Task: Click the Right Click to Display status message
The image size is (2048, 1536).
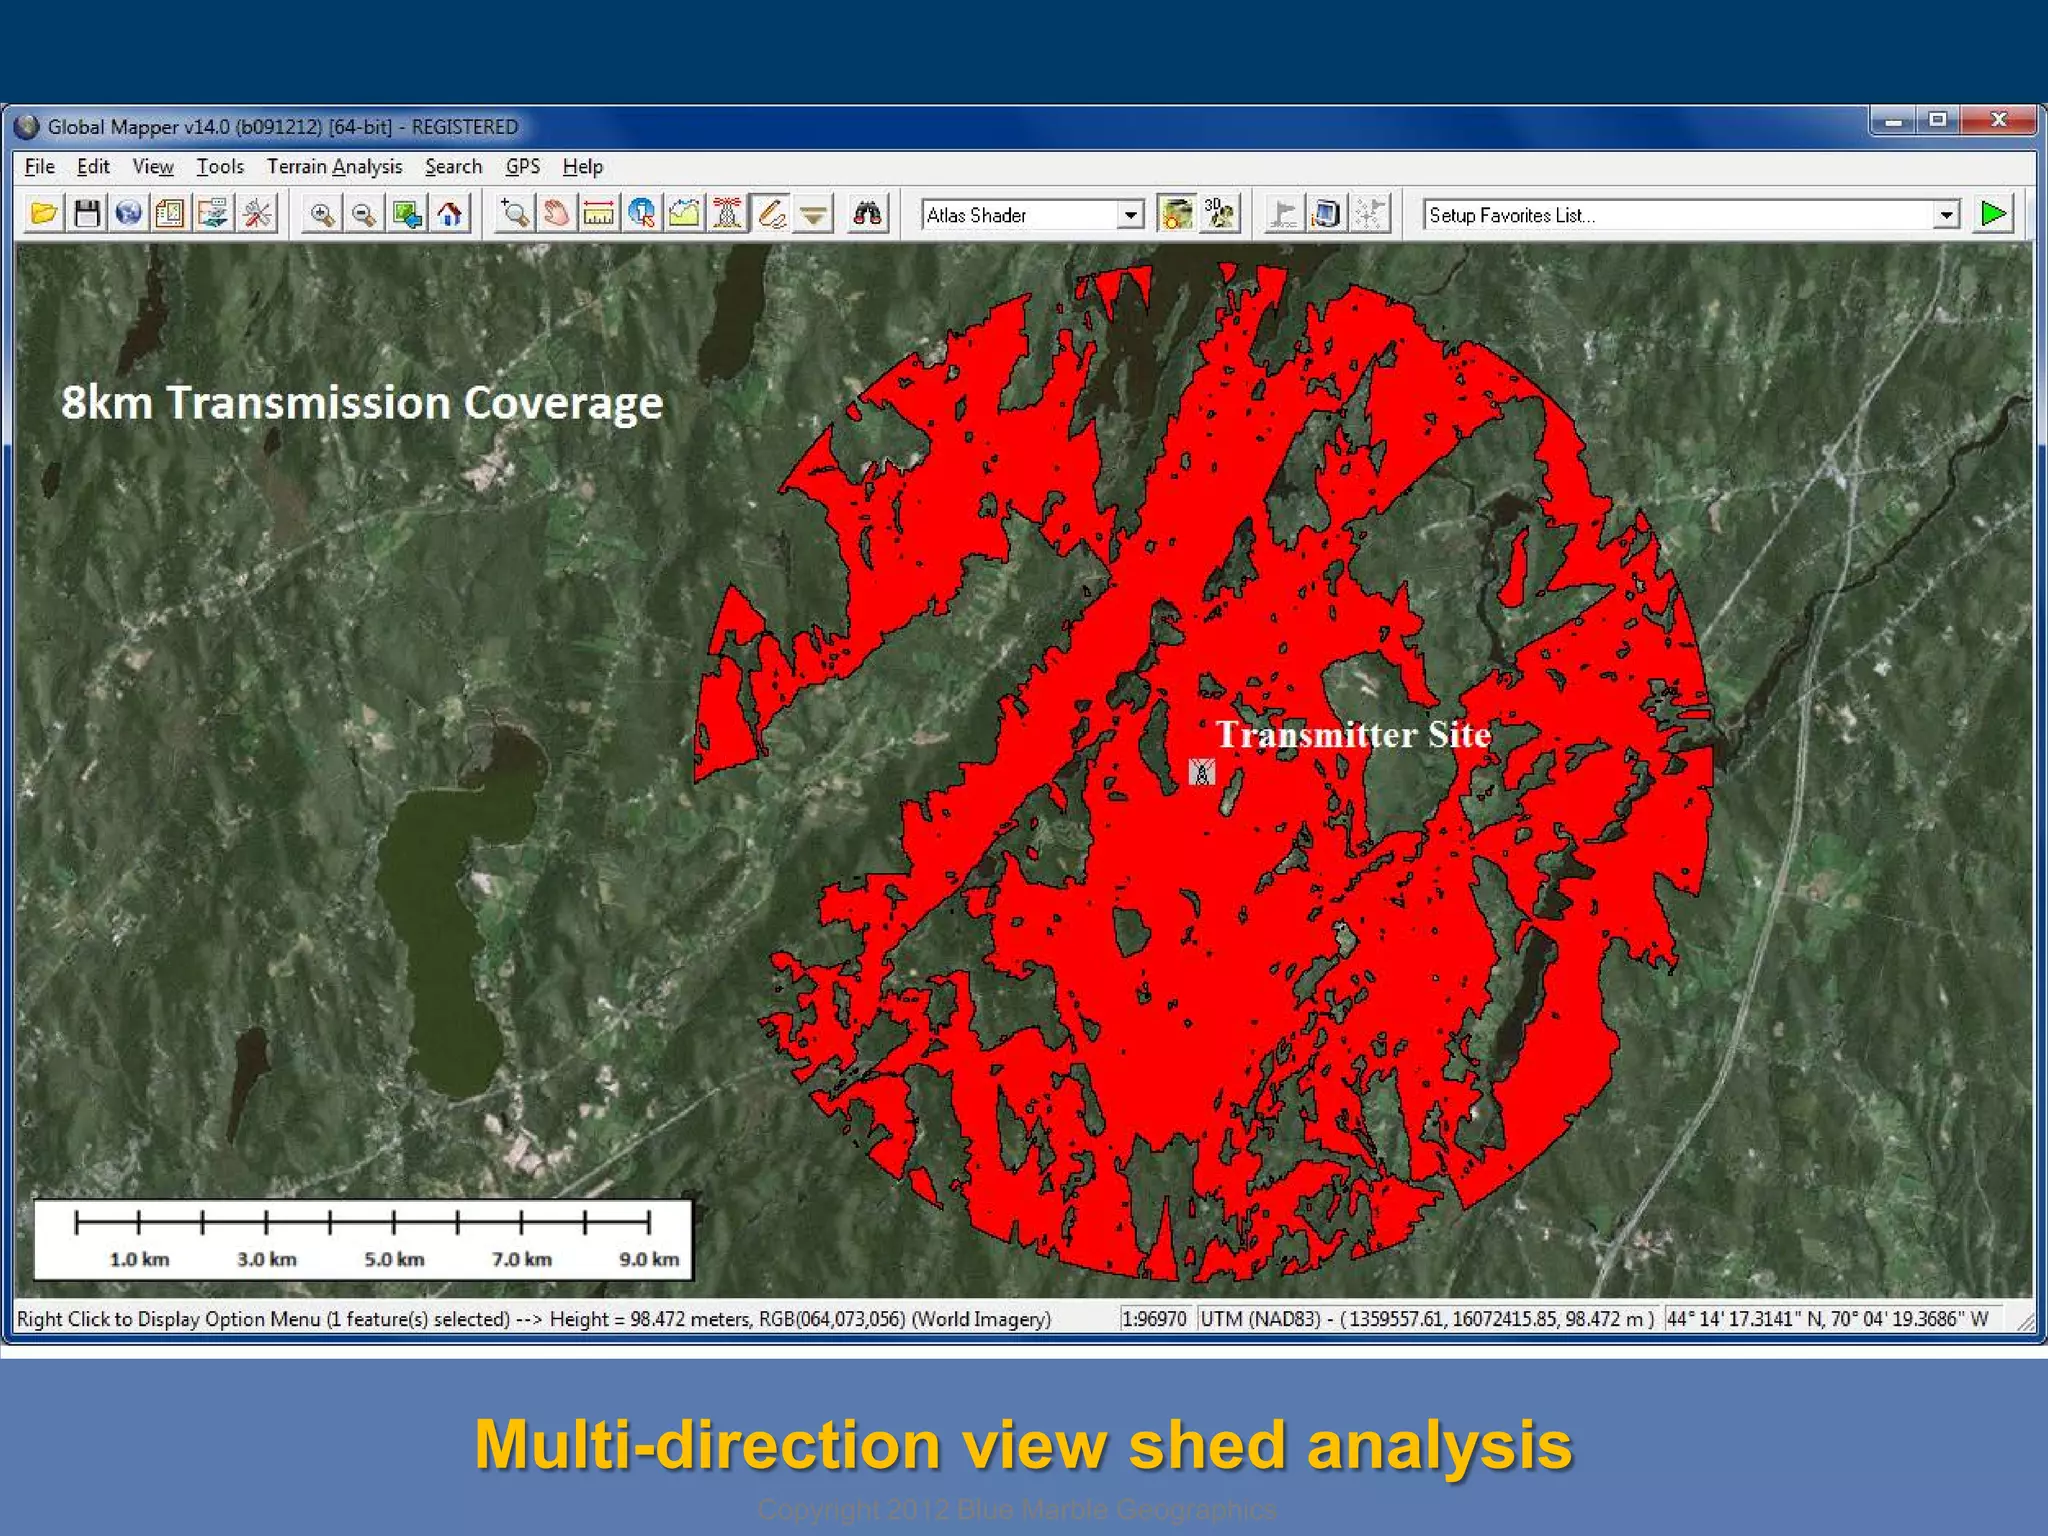Action: pyautogui.click(x=534, y=1319)
